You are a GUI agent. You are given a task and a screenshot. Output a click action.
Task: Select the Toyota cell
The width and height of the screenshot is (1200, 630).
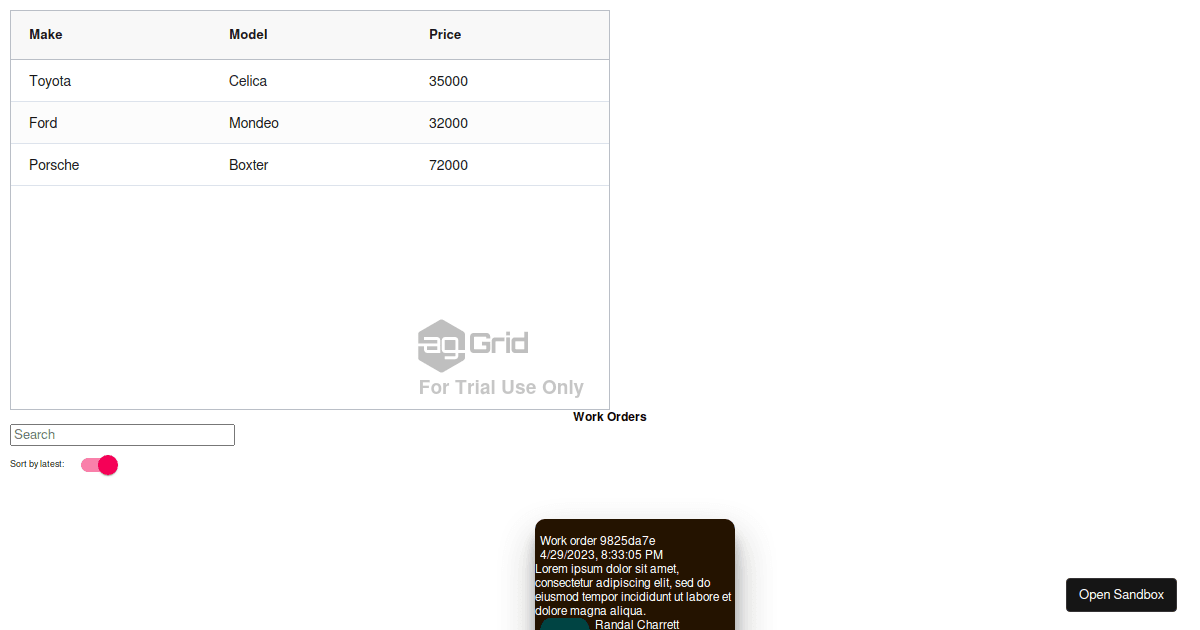[50, 81]
